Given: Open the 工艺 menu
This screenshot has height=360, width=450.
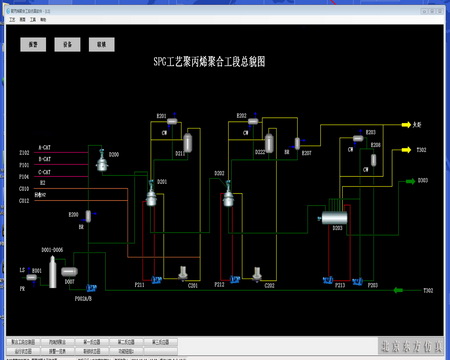Looking at the screenshot, I should click(x=12, y=20).
